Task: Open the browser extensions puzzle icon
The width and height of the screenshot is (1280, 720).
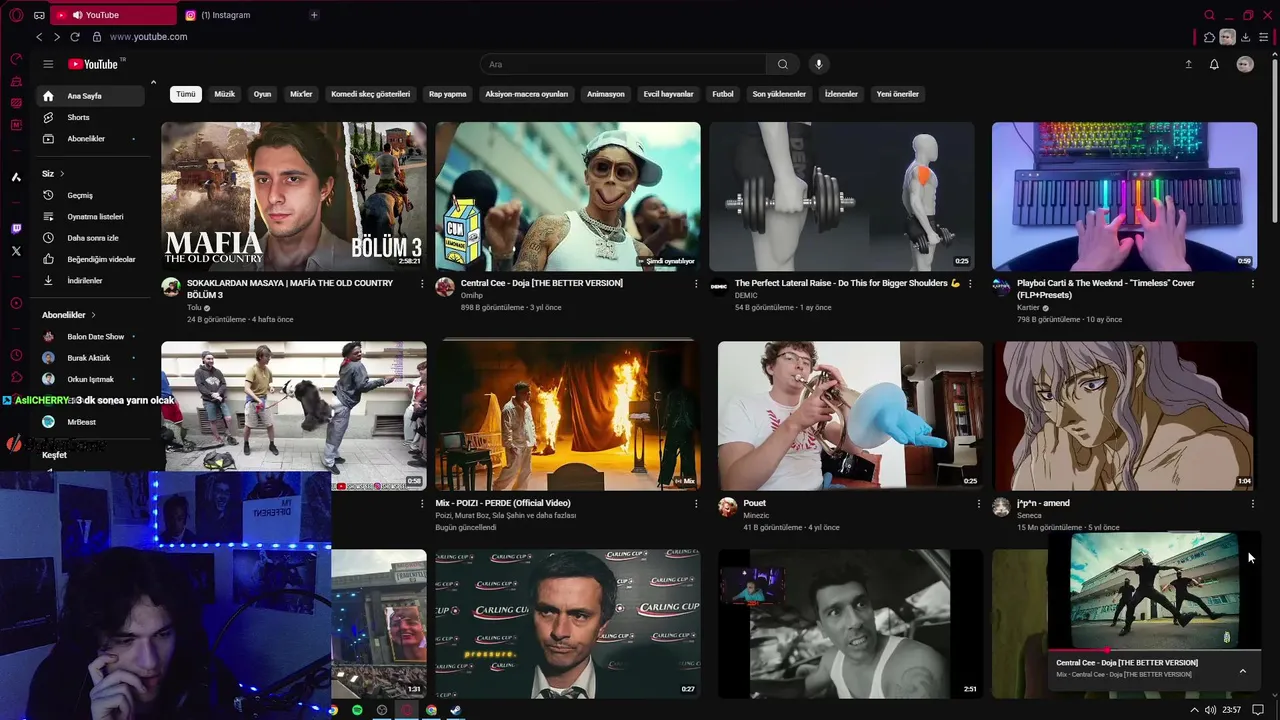Action: tap(1209, 37)
